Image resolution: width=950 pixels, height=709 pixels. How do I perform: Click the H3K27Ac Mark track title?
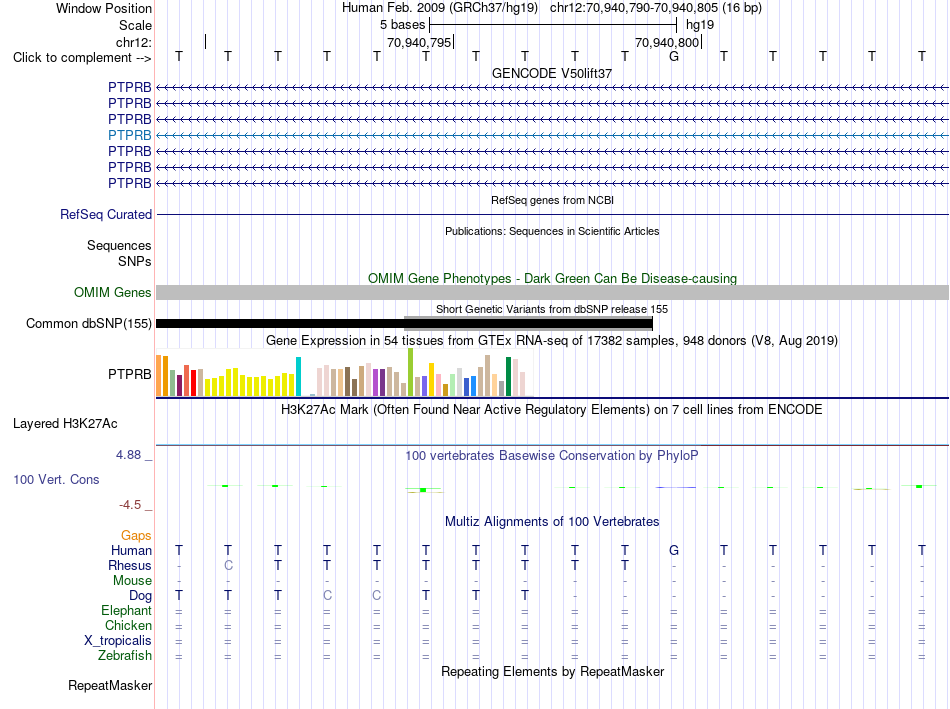(x=552, y=410)
